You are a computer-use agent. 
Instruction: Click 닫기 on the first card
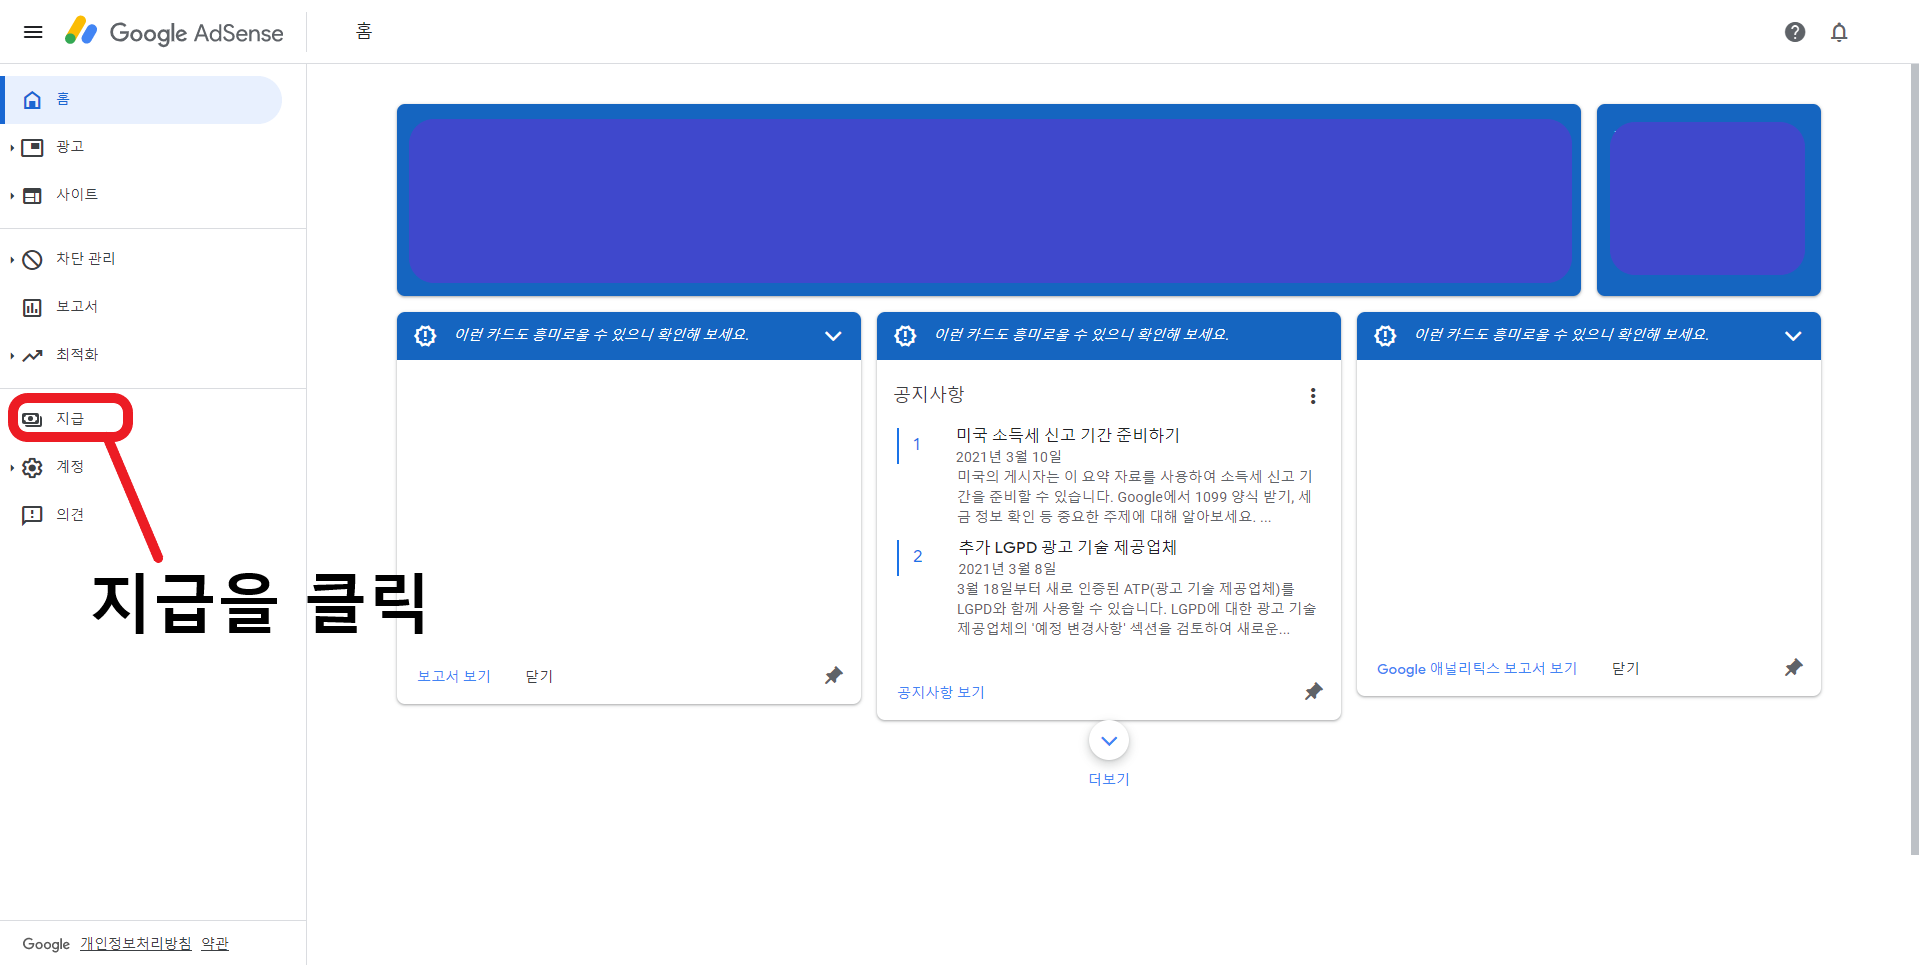point(539,676)
